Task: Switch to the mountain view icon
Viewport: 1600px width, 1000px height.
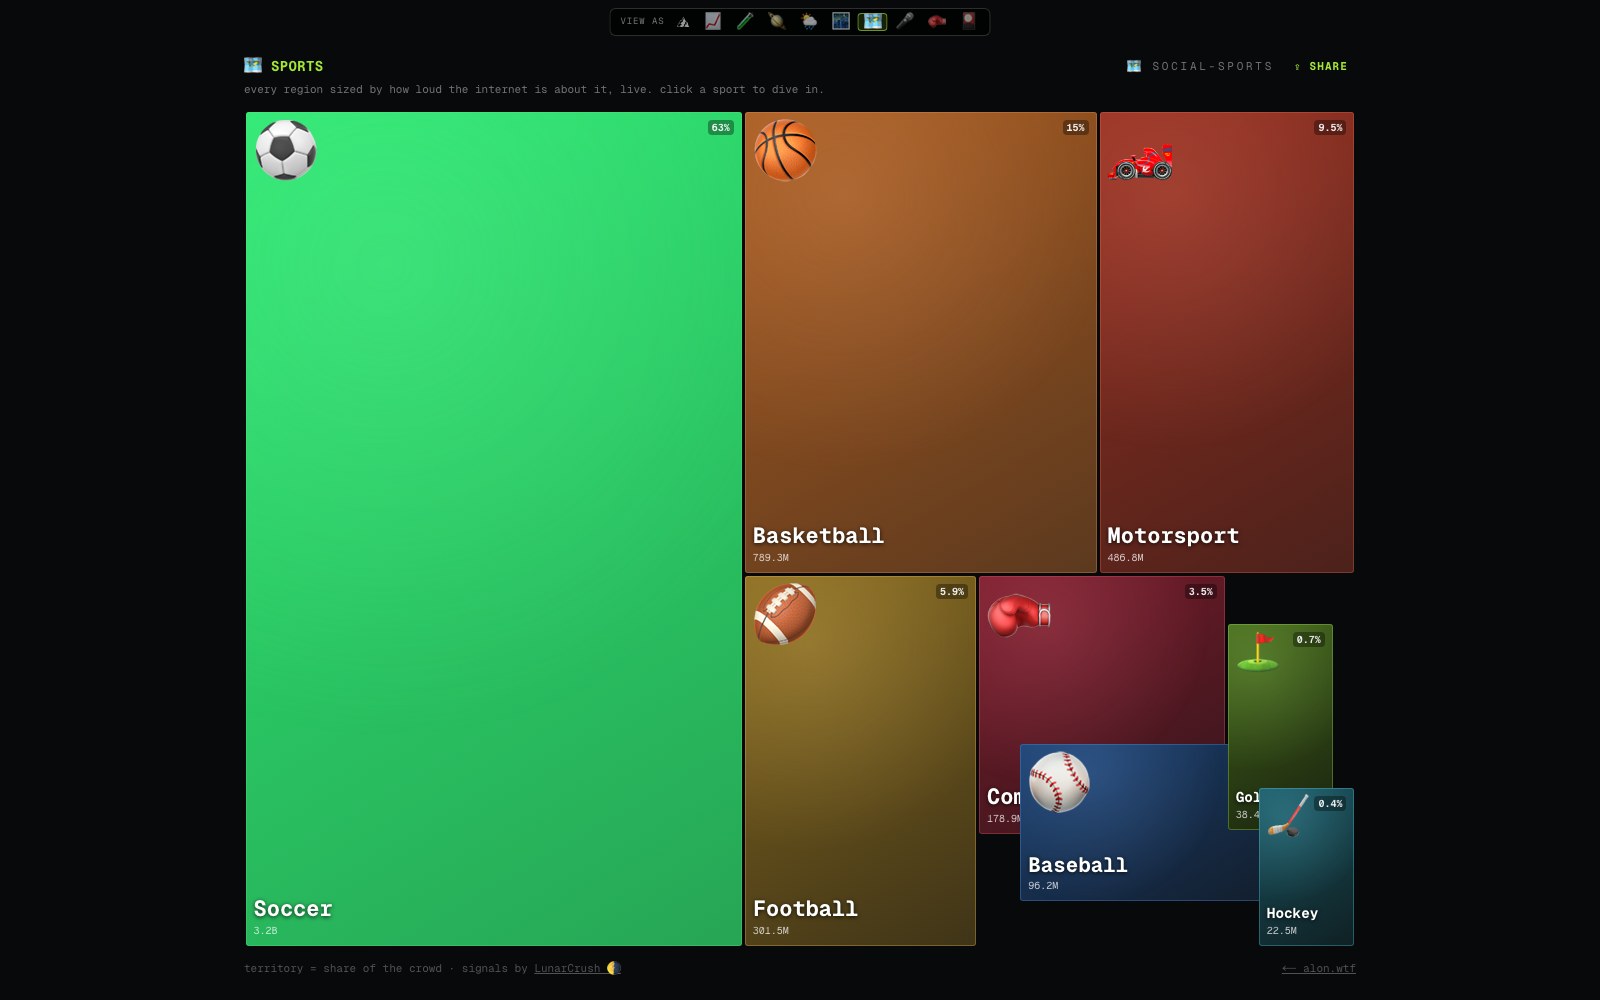Action: [683, 21]
